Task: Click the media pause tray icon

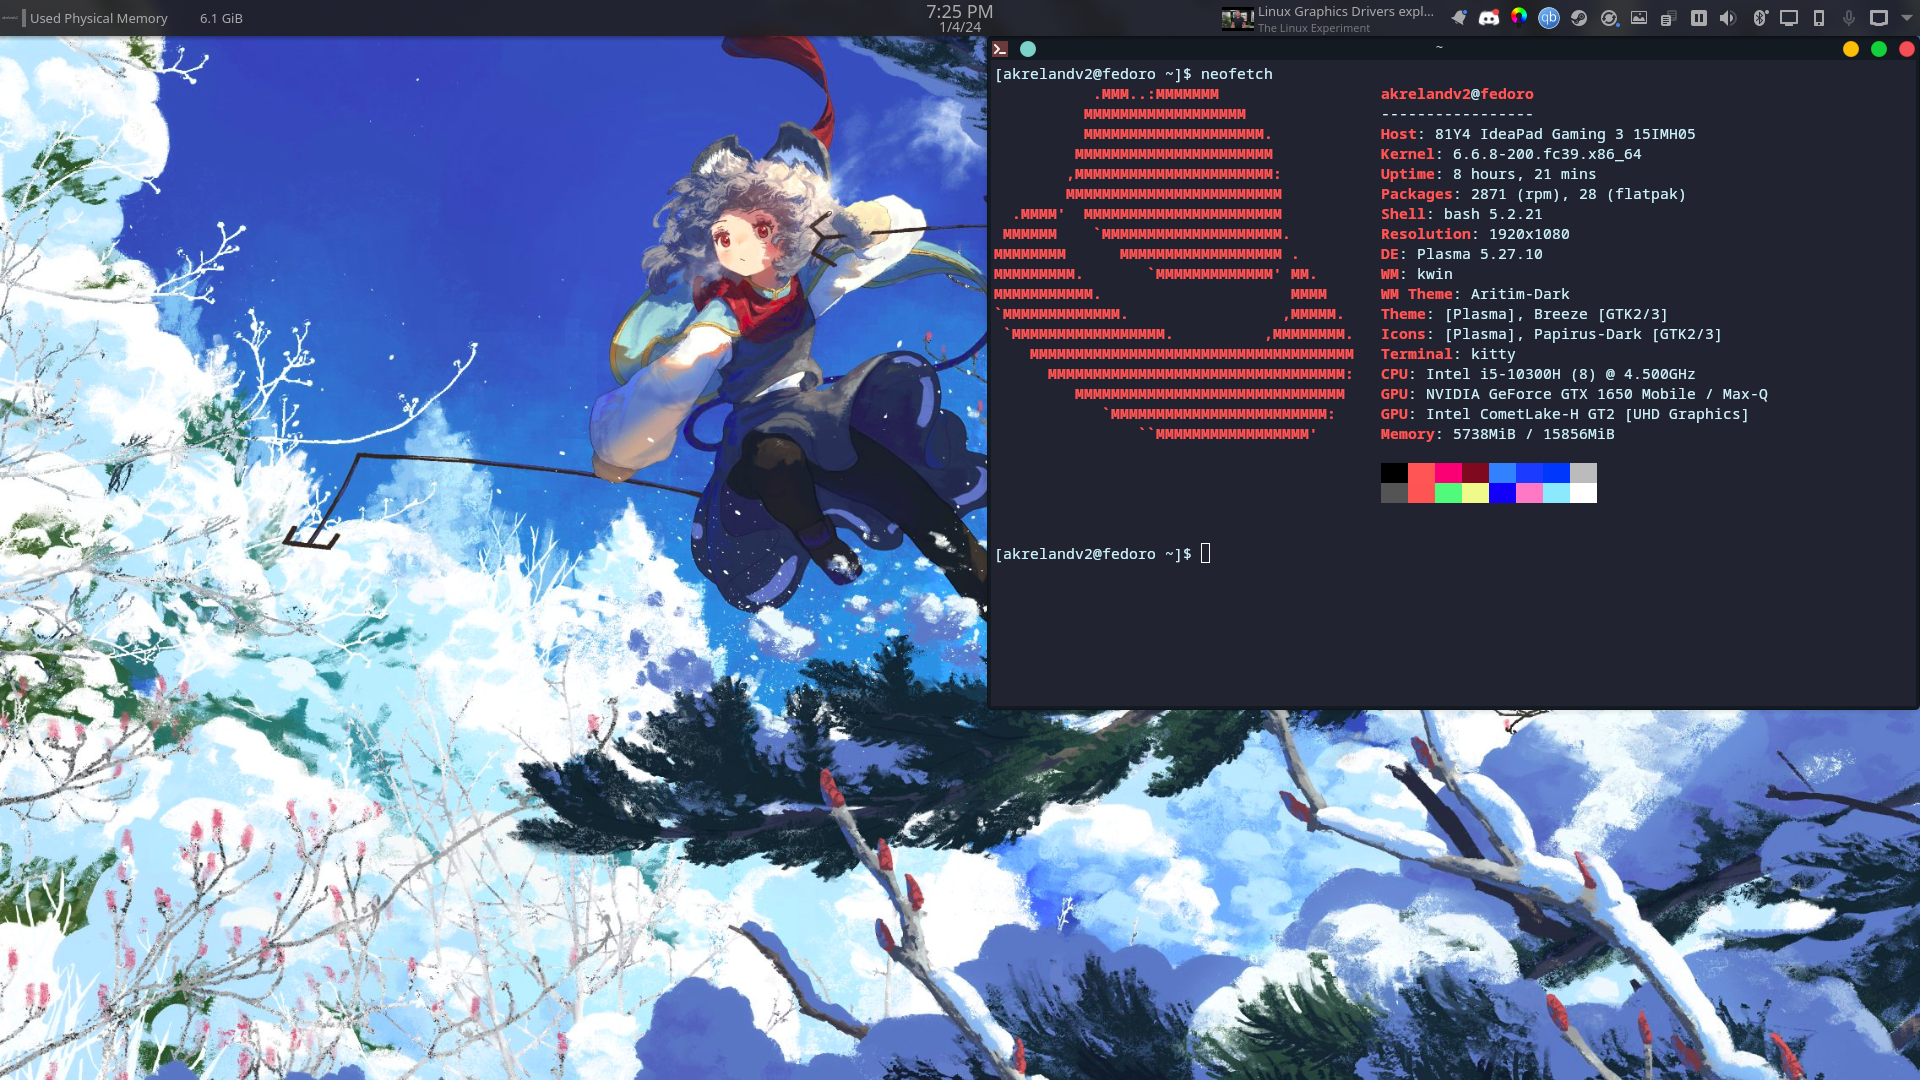Action: pyautogui.click(x=1699, y=18)
